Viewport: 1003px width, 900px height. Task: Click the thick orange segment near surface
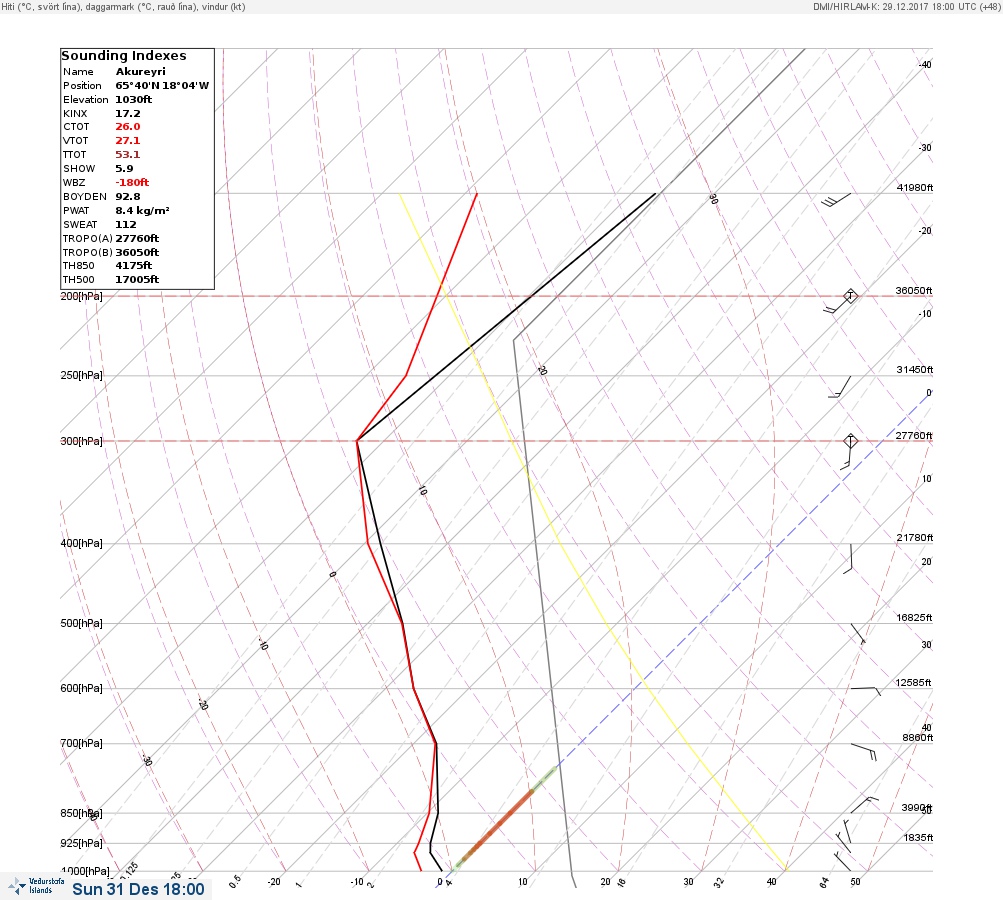(498, 824)
